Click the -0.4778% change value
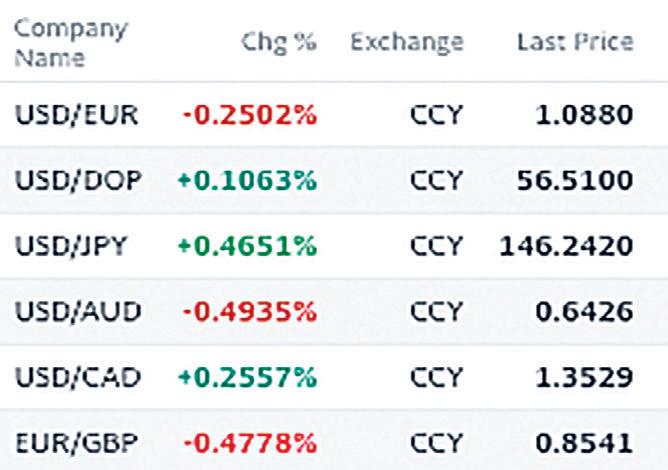 [249, 442]
